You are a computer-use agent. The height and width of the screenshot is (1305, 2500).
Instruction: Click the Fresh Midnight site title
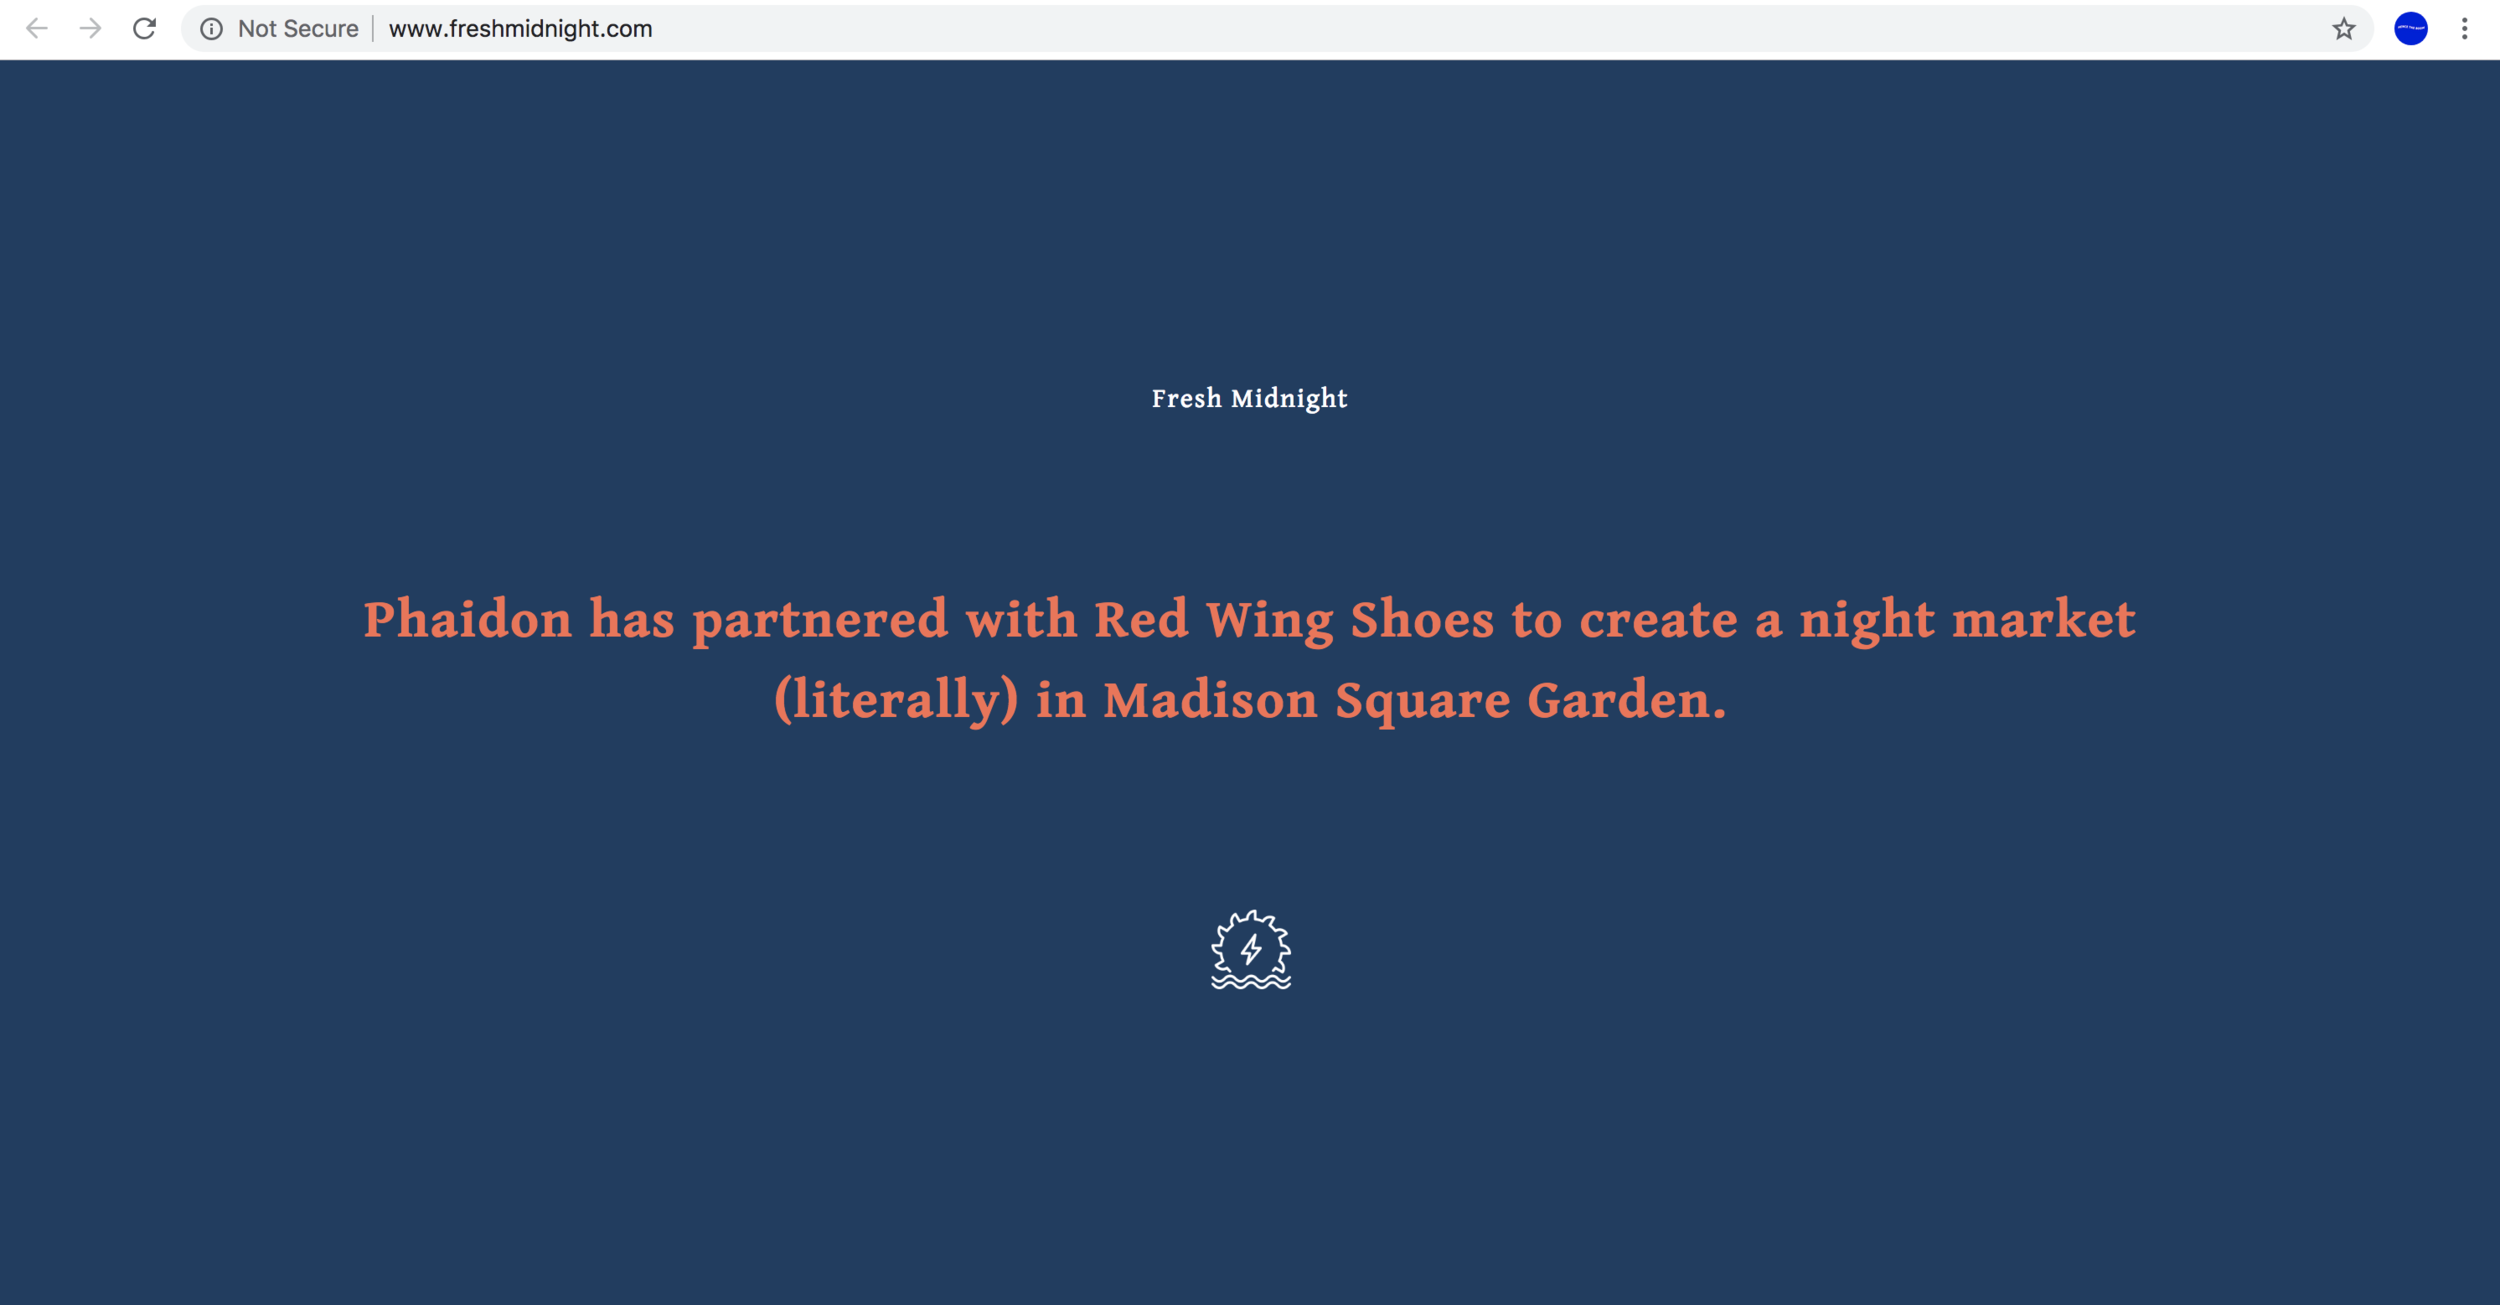tap(1250, 399)
